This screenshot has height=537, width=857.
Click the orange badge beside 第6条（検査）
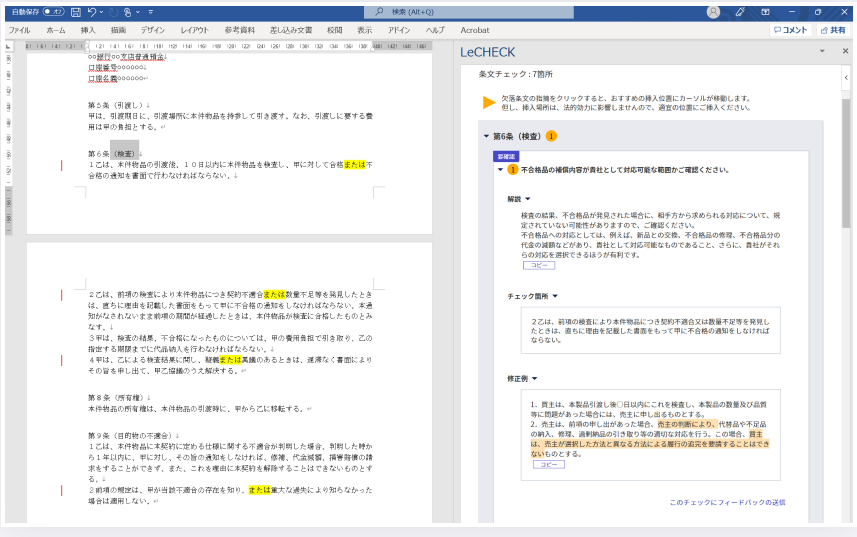551,136
